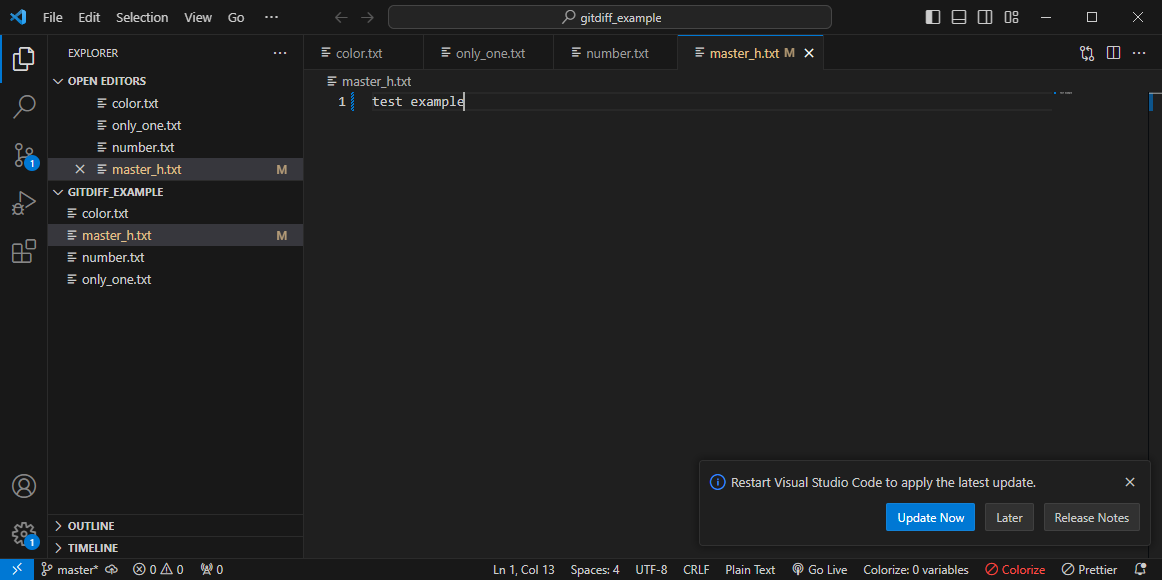Open notifications bell icon
This screenshot has height=580, width=1162.
pos(1141,570)
